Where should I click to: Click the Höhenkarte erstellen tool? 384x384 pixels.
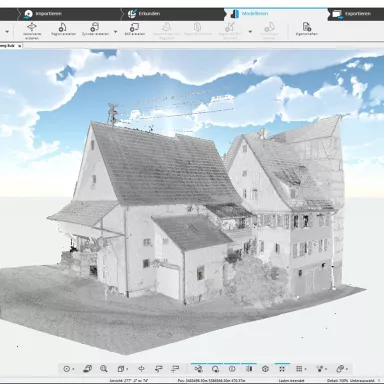pos(32,31)
